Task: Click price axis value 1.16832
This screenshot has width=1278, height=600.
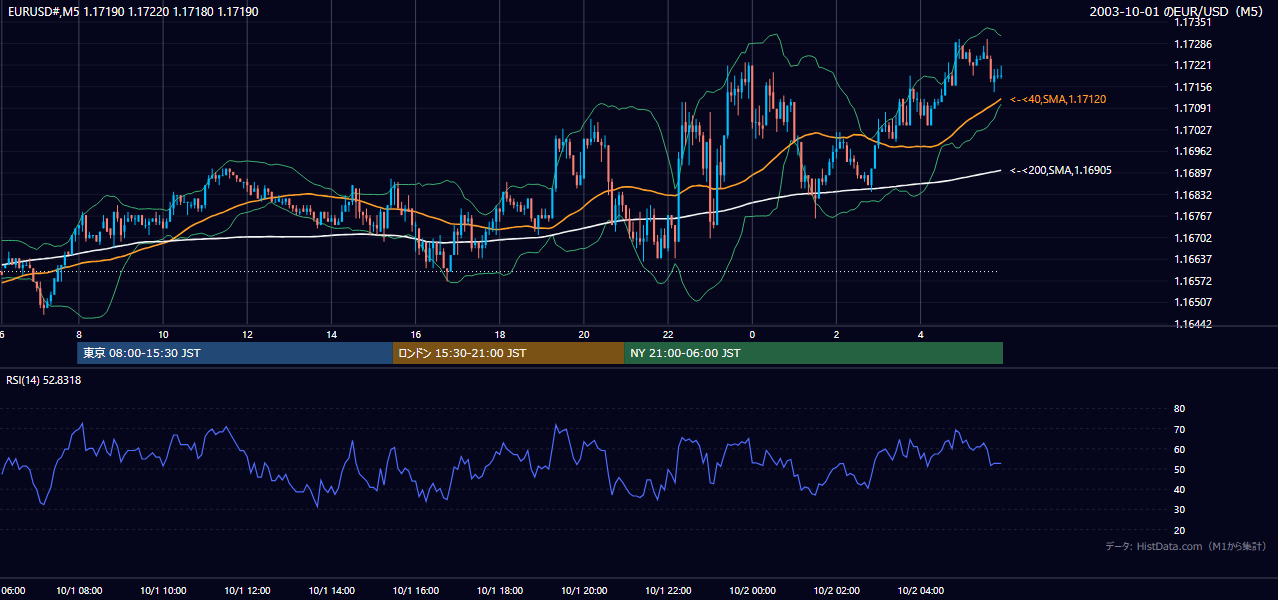Action: [x=1193, y=195]
